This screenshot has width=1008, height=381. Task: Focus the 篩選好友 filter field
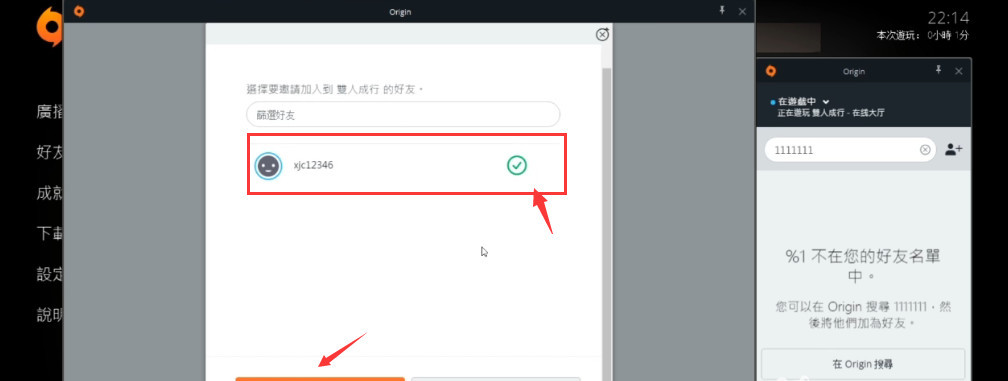coord(403,114)
